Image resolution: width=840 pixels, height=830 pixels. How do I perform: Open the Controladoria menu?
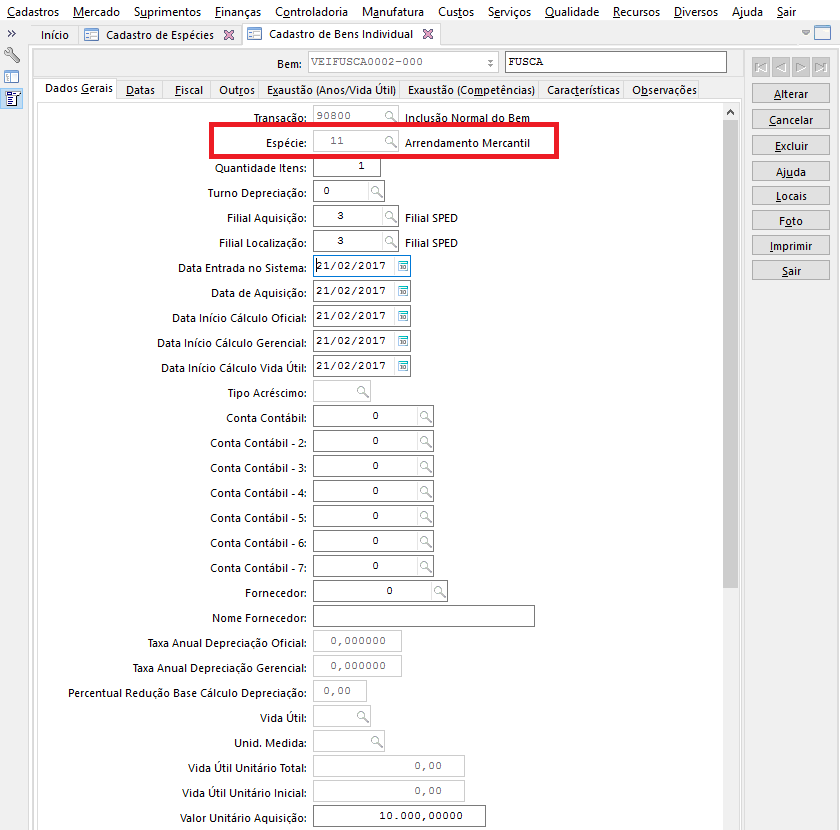click(311, 12)
